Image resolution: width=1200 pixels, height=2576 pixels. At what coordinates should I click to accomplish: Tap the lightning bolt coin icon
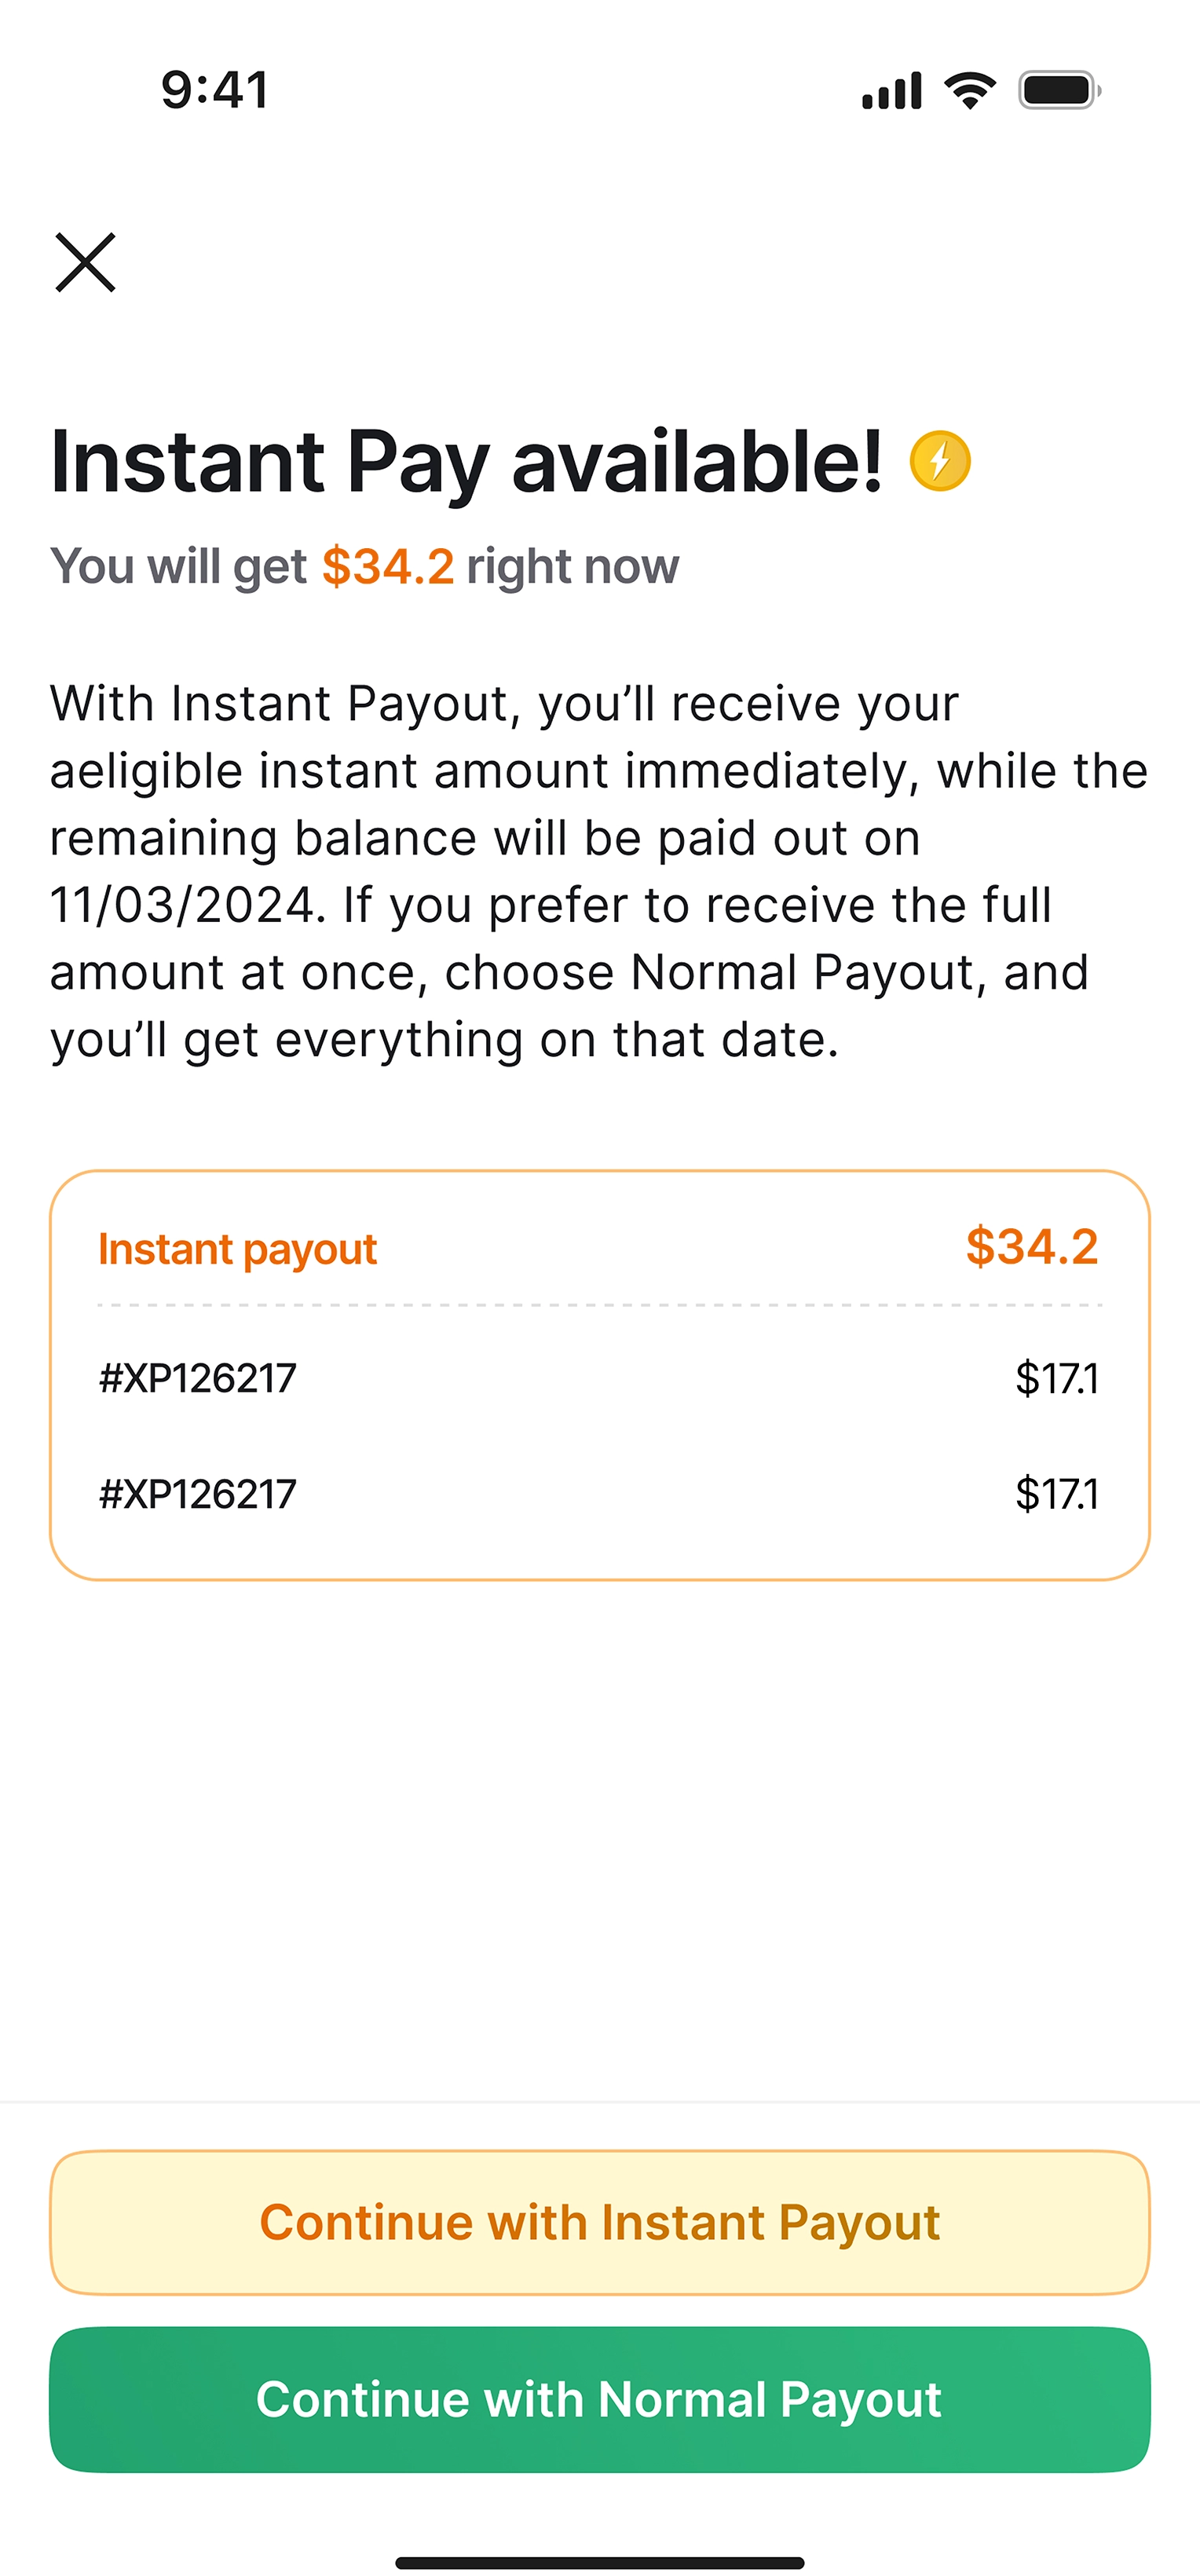pos(940,461)
